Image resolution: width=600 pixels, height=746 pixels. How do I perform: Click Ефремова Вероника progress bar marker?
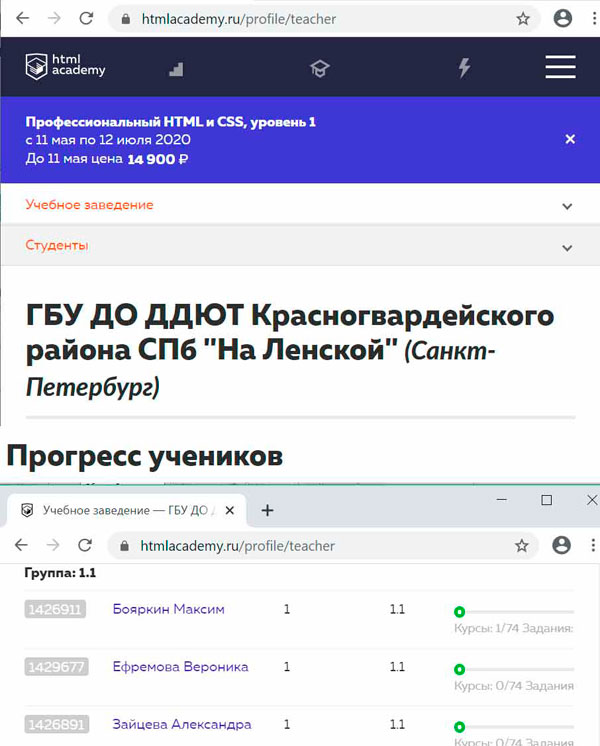tap(459, 669)
